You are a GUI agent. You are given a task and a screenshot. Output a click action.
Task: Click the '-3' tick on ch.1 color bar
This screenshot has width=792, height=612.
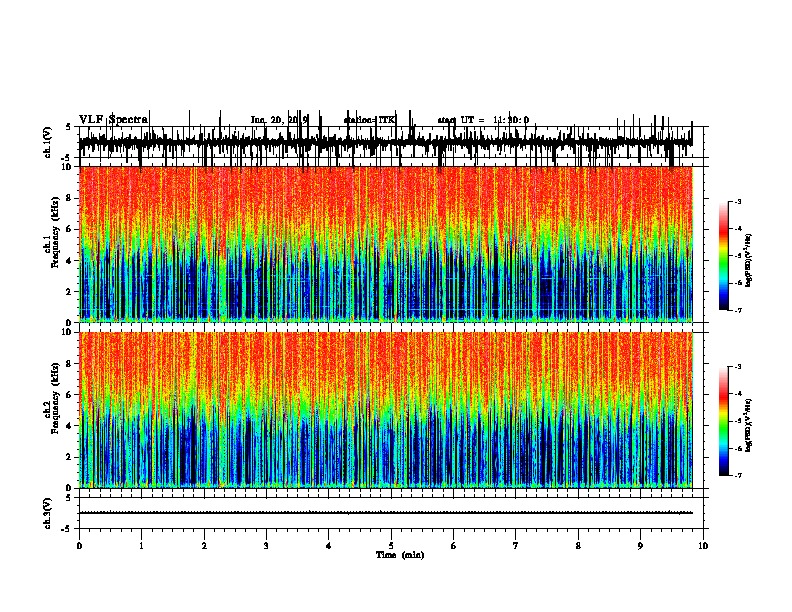[737, 201]
